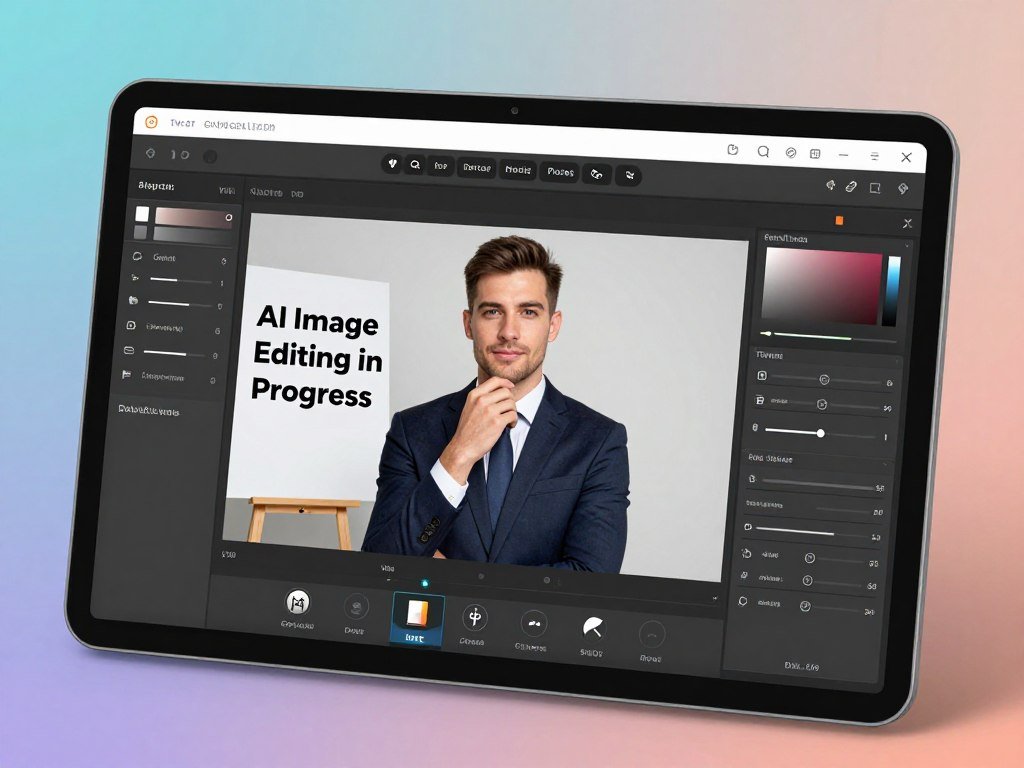The height and width of the screenshot is (768, 1024).
Task: Click the square crop-like icon in the top right toolbar
Action: 875,188
